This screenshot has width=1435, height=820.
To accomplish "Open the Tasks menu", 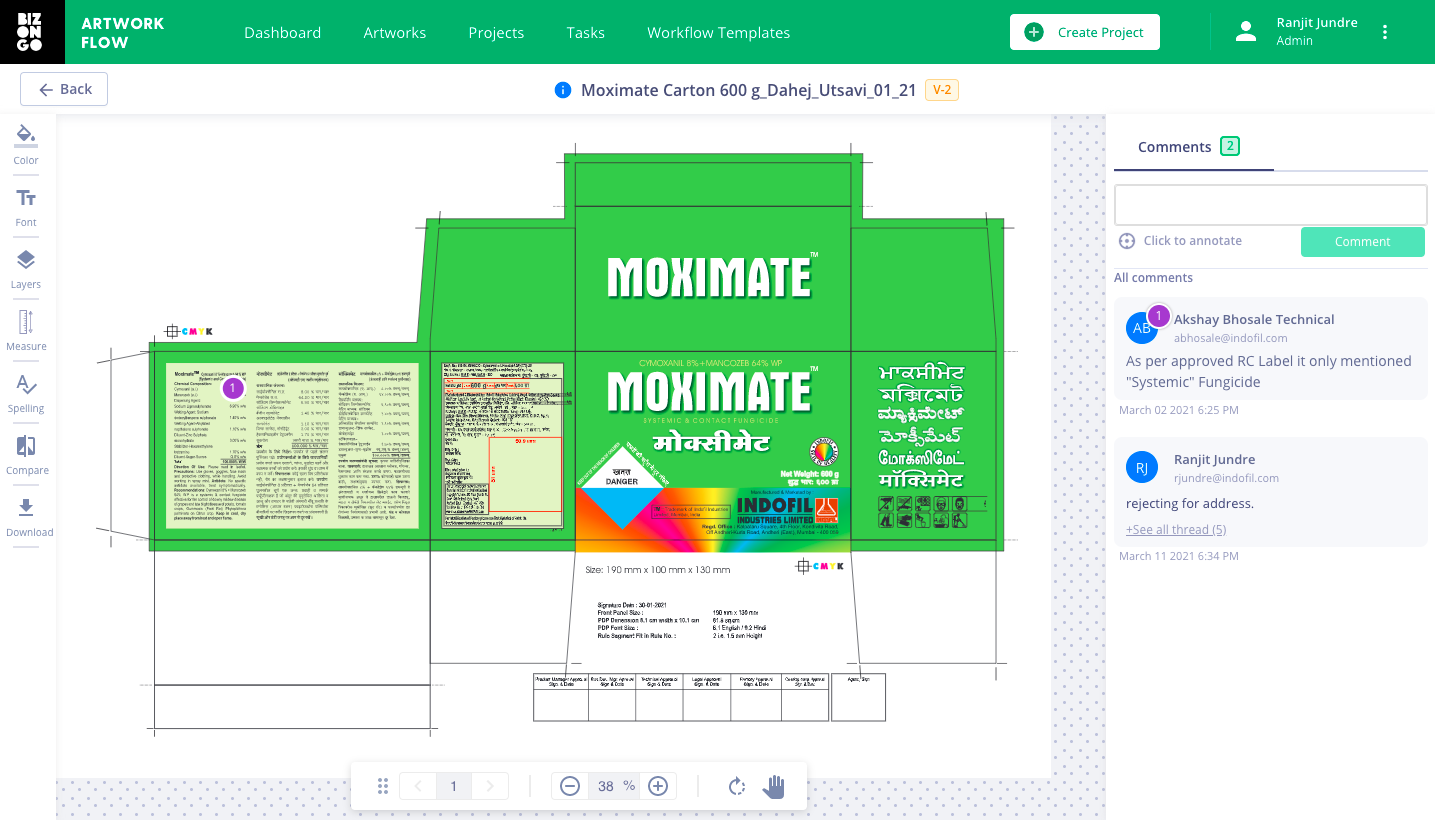I will tap(585, 32).
